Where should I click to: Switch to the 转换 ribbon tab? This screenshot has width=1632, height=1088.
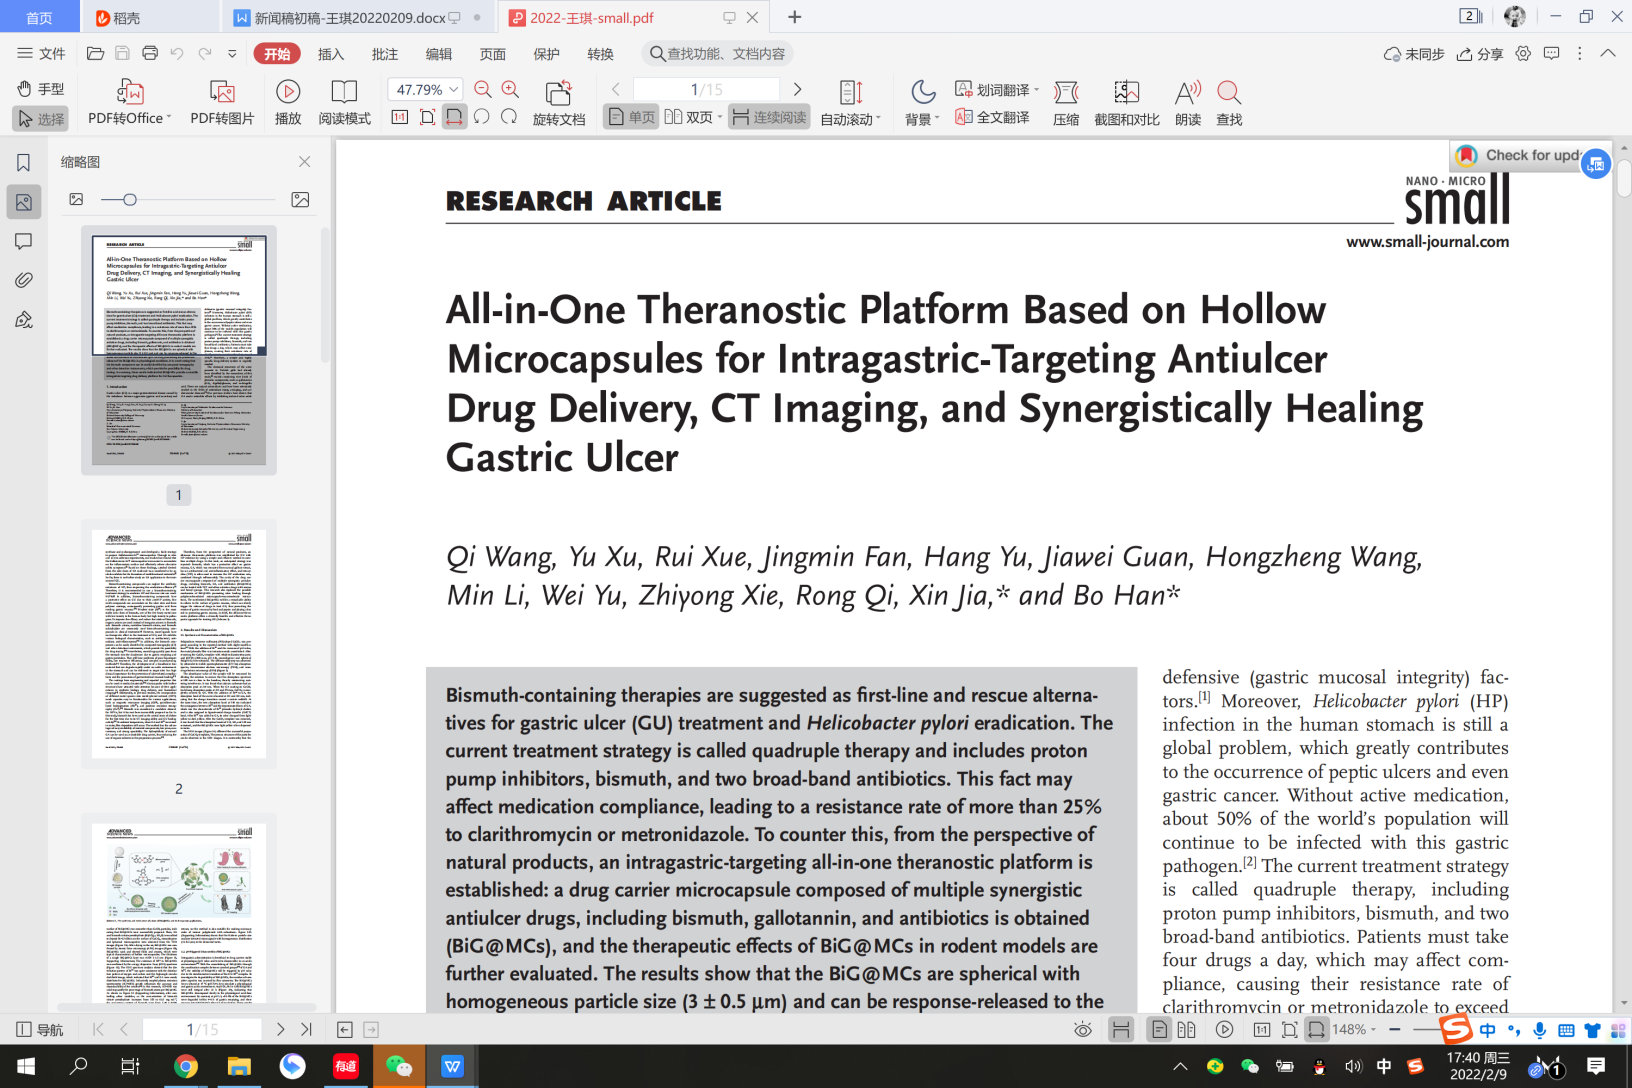pos(601,54)
